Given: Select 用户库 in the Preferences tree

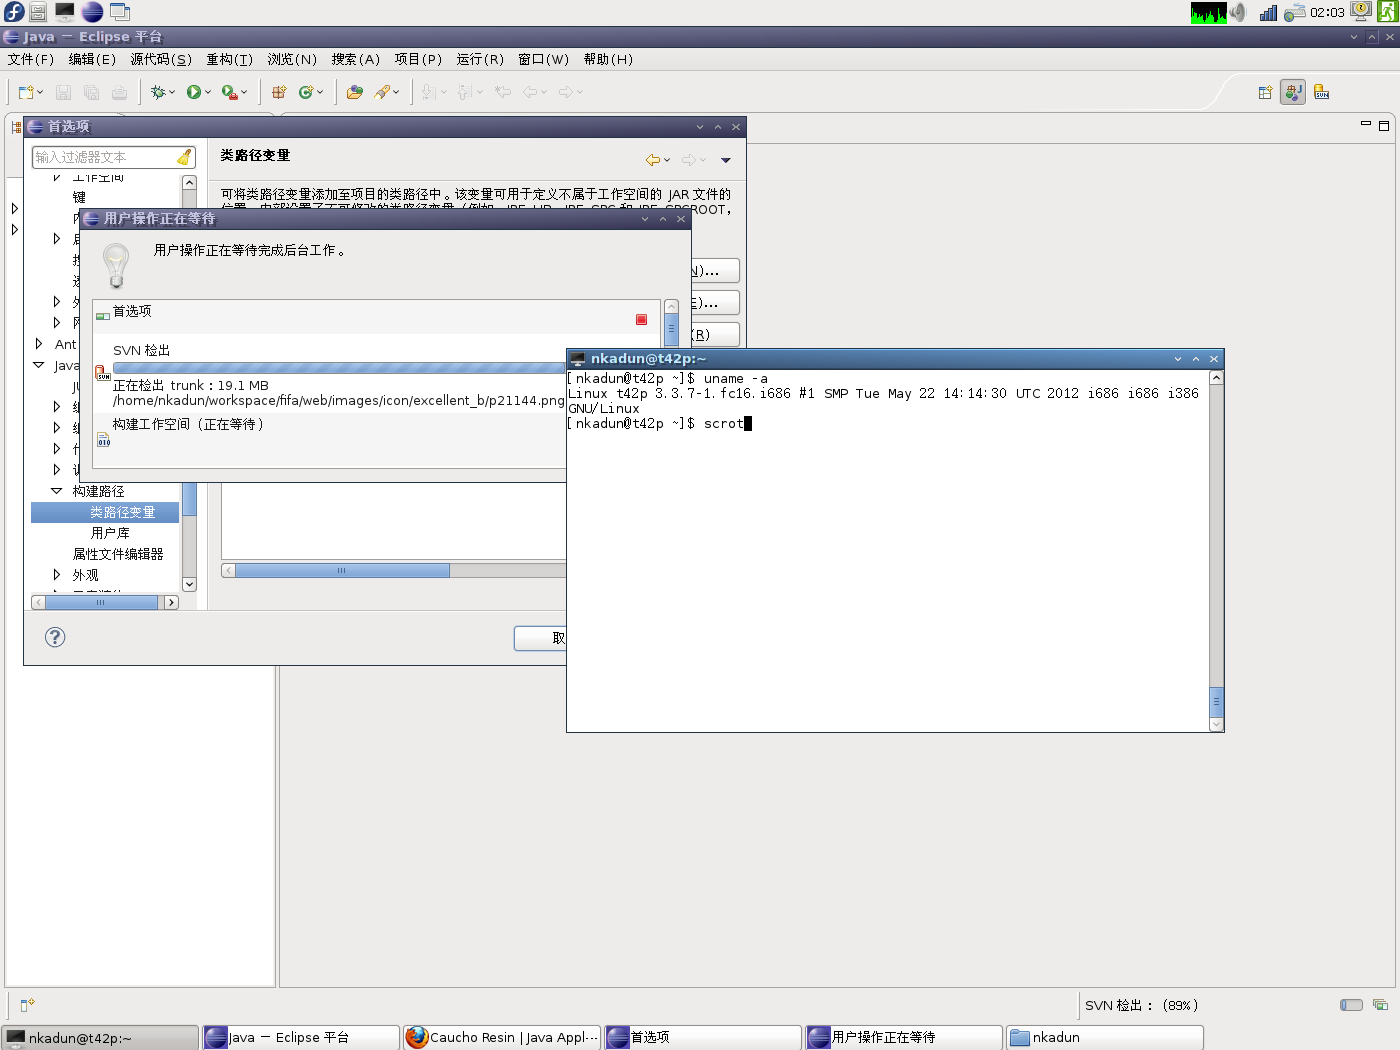Looking at the screenshot, I should coord(110,533).
